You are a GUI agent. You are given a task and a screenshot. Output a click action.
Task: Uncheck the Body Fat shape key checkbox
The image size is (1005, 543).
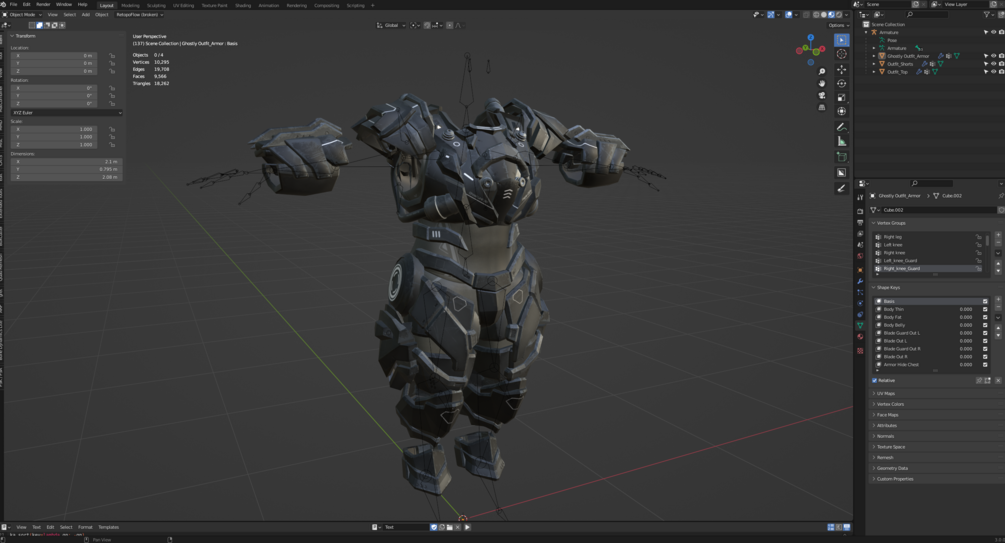985,317
